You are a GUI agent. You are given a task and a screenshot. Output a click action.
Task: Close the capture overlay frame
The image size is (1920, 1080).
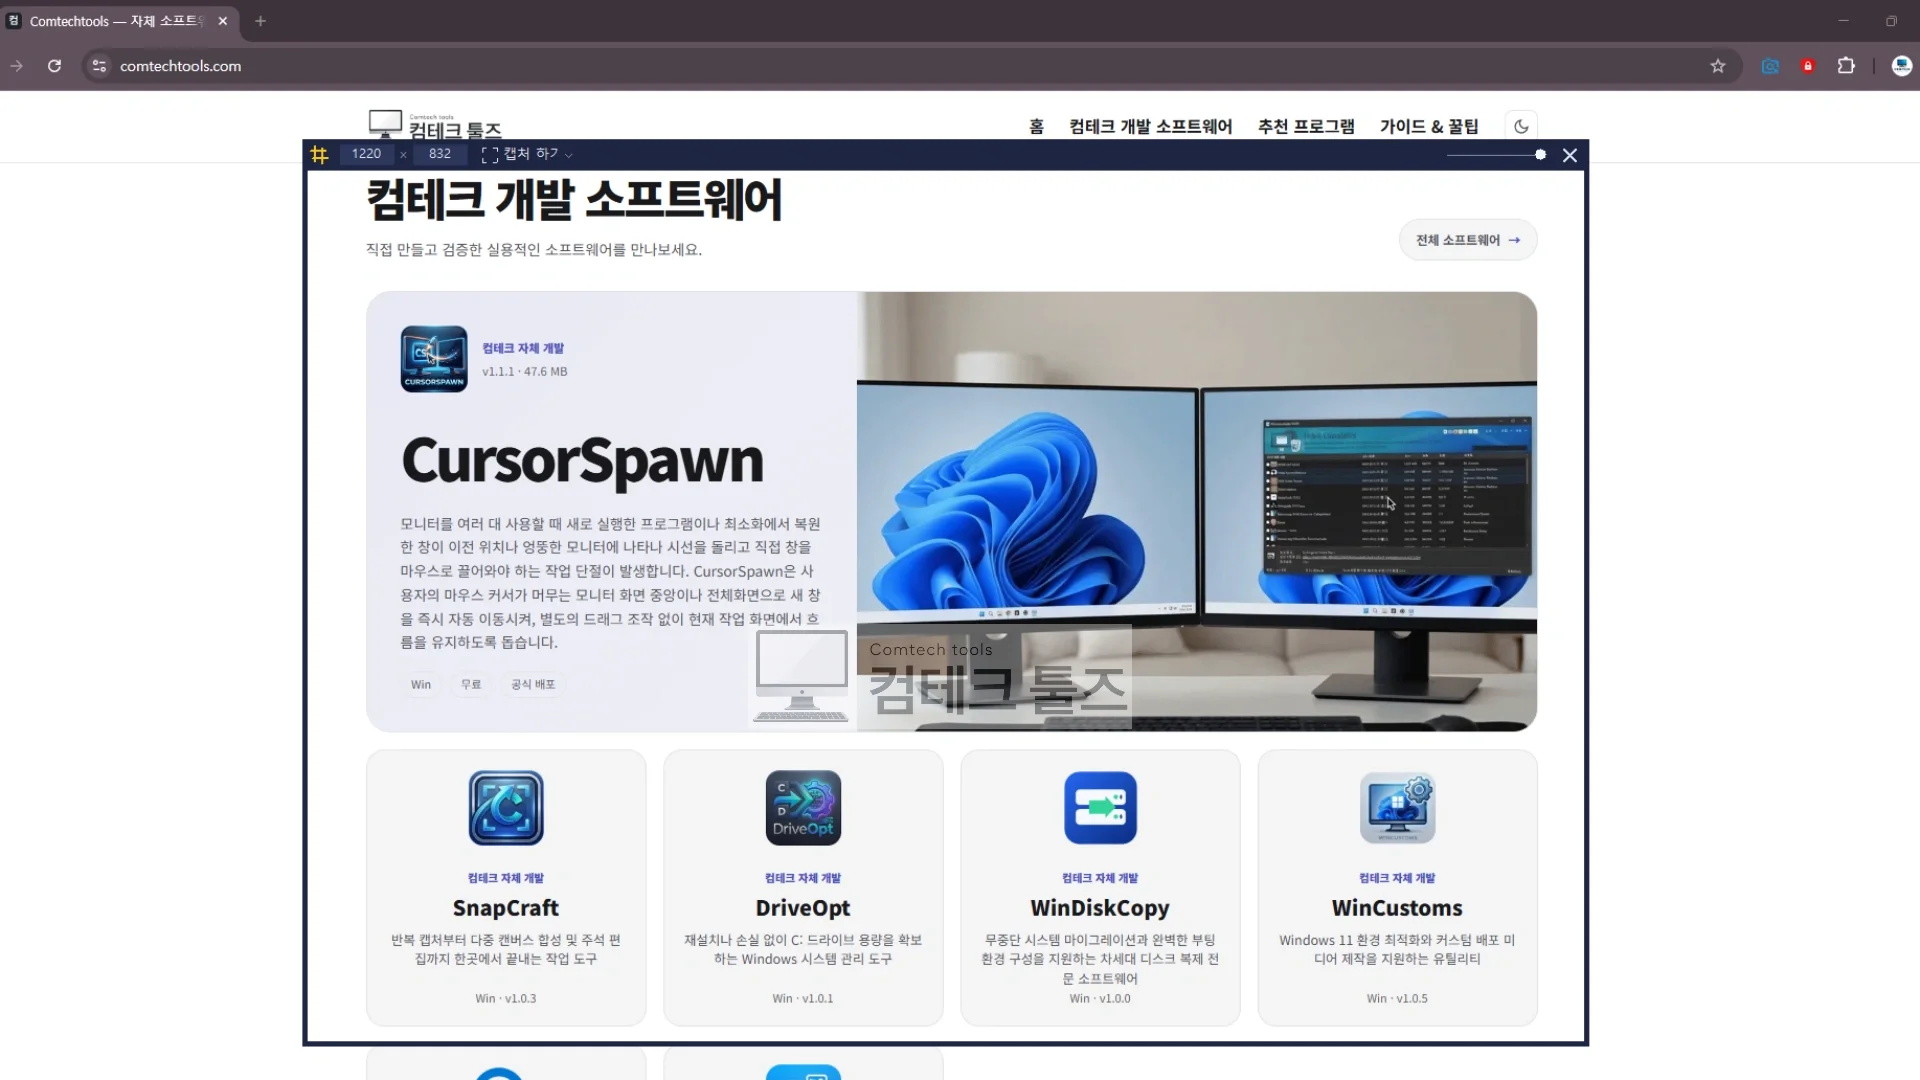pos(1570,155)
